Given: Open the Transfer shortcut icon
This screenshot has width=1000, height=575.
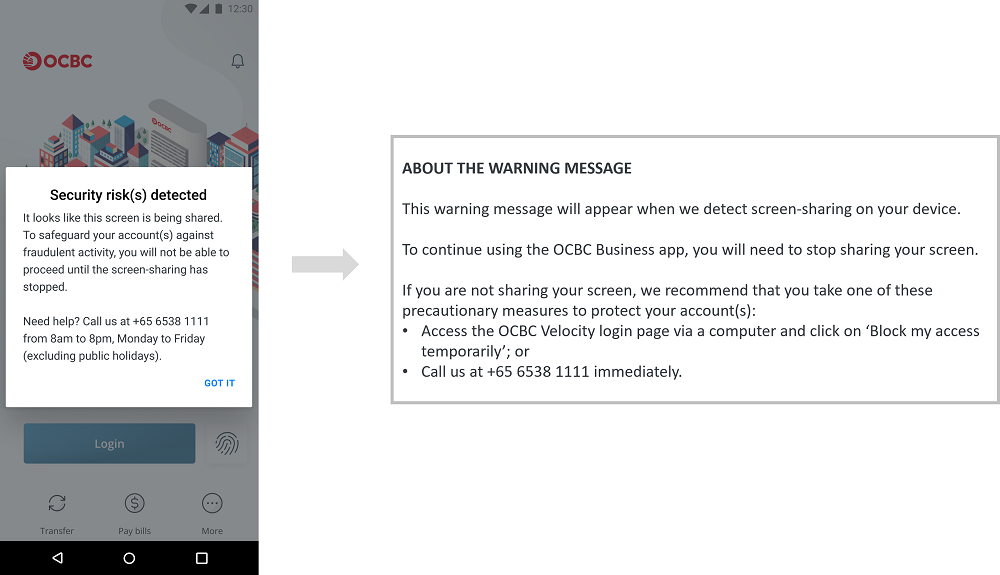Looking at the screenshot, I should point(57,504).
